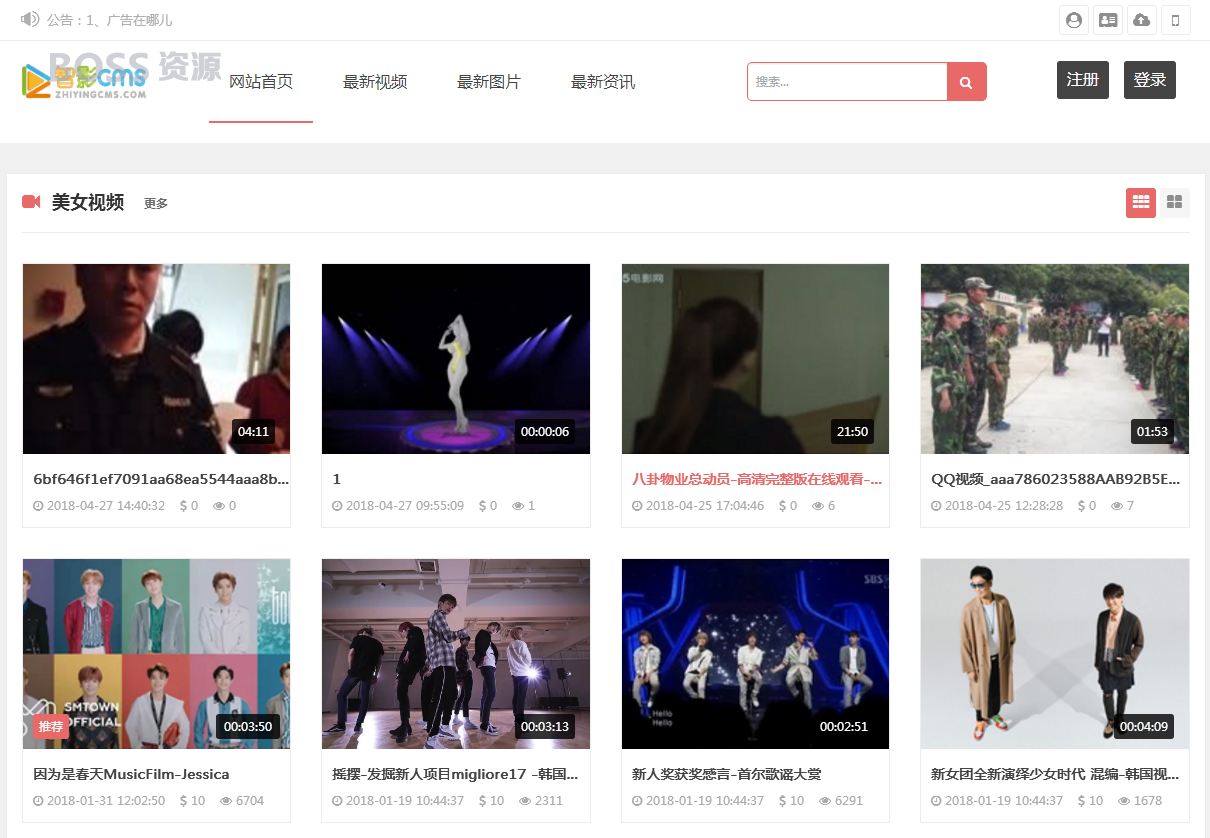Click the red title 八卦物业总动员-高清完整版在线观看
The image size is (1210, 838).
757,479
